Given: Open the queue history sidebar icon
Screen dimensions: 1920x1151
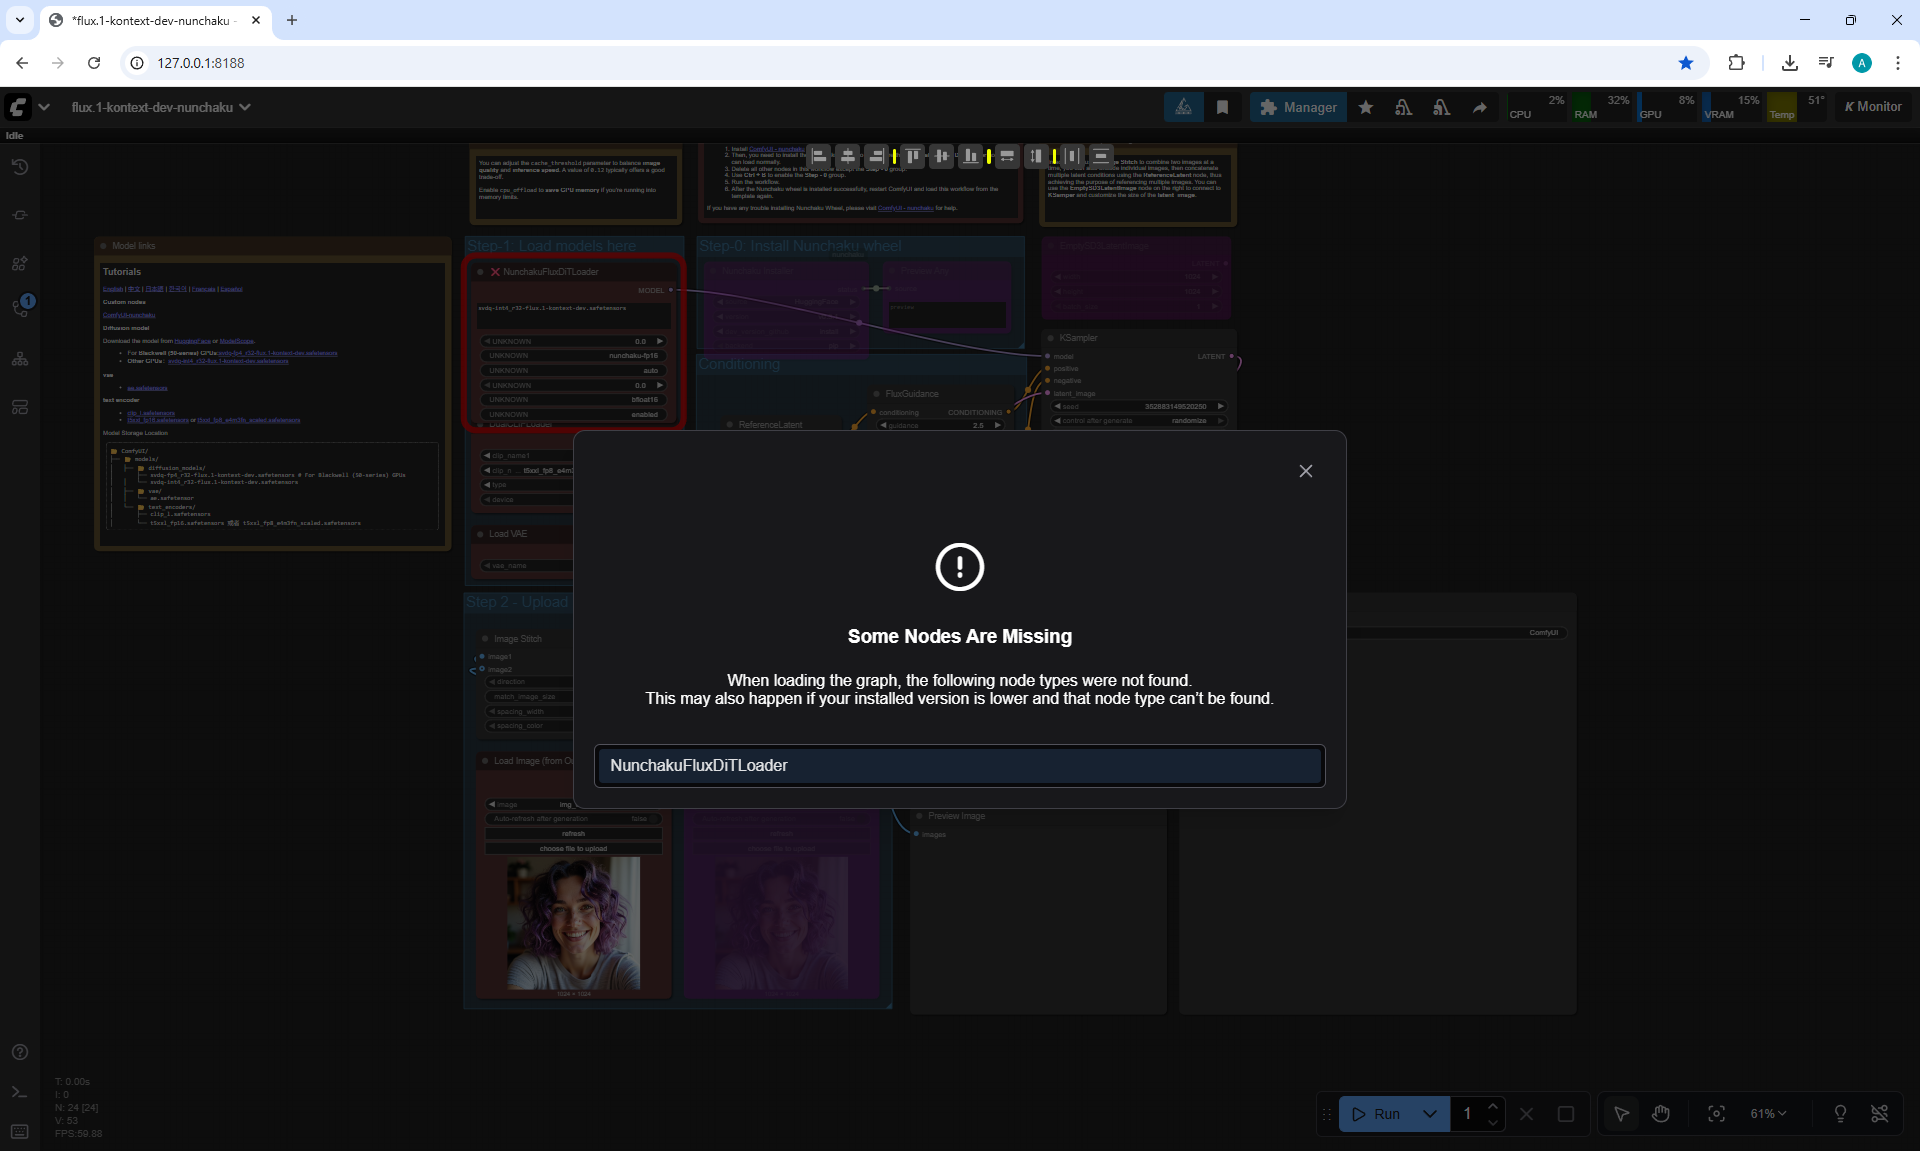Looking at the screenshot, I should (20, 167).
